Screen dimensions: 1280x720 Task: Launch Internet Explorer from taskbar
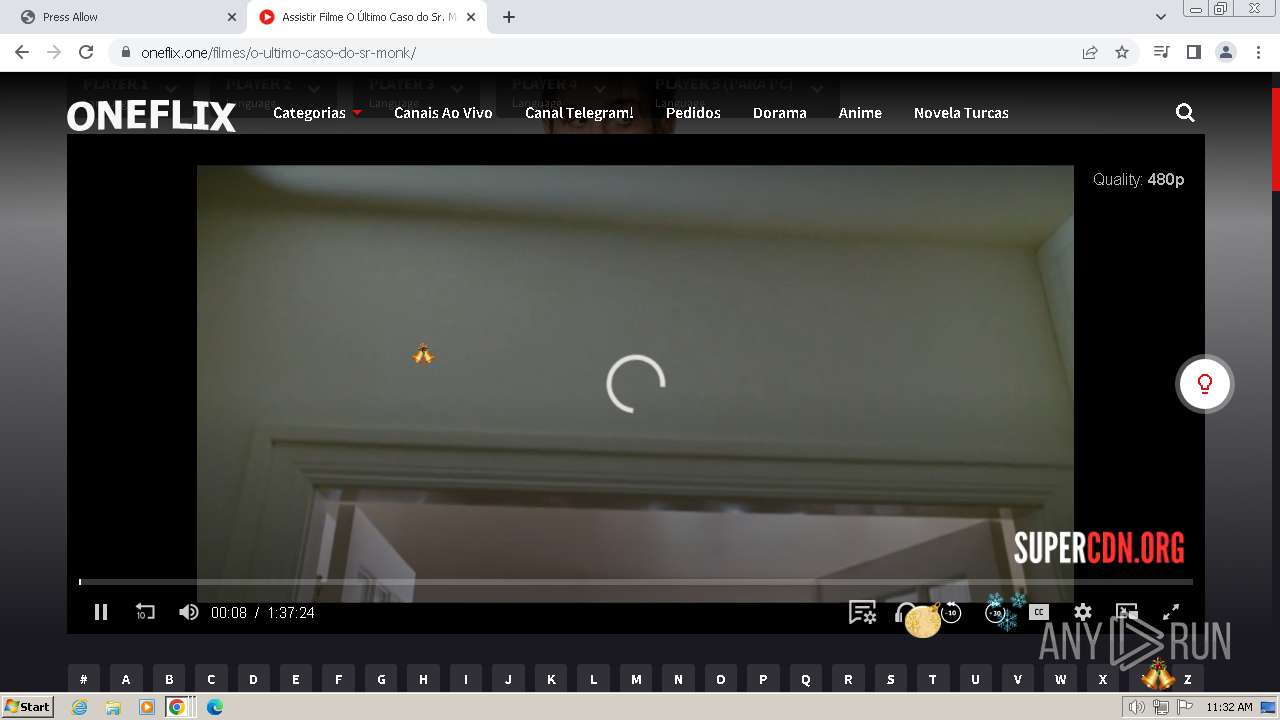tap(79, 707)
